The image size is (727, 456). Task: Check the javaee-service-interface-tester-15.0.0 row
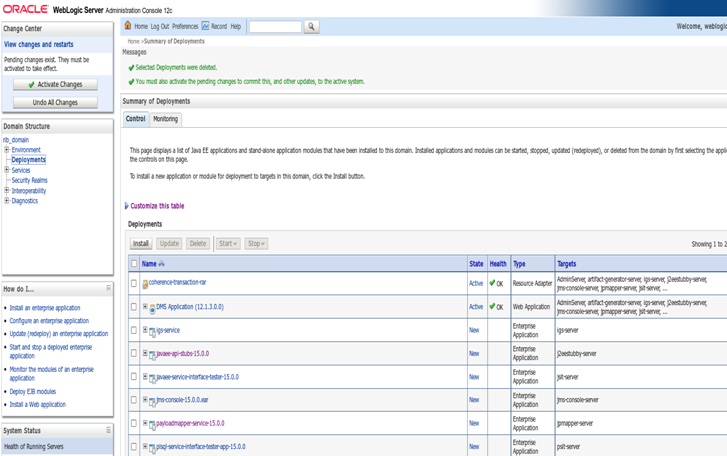click(x=134, y=377)
